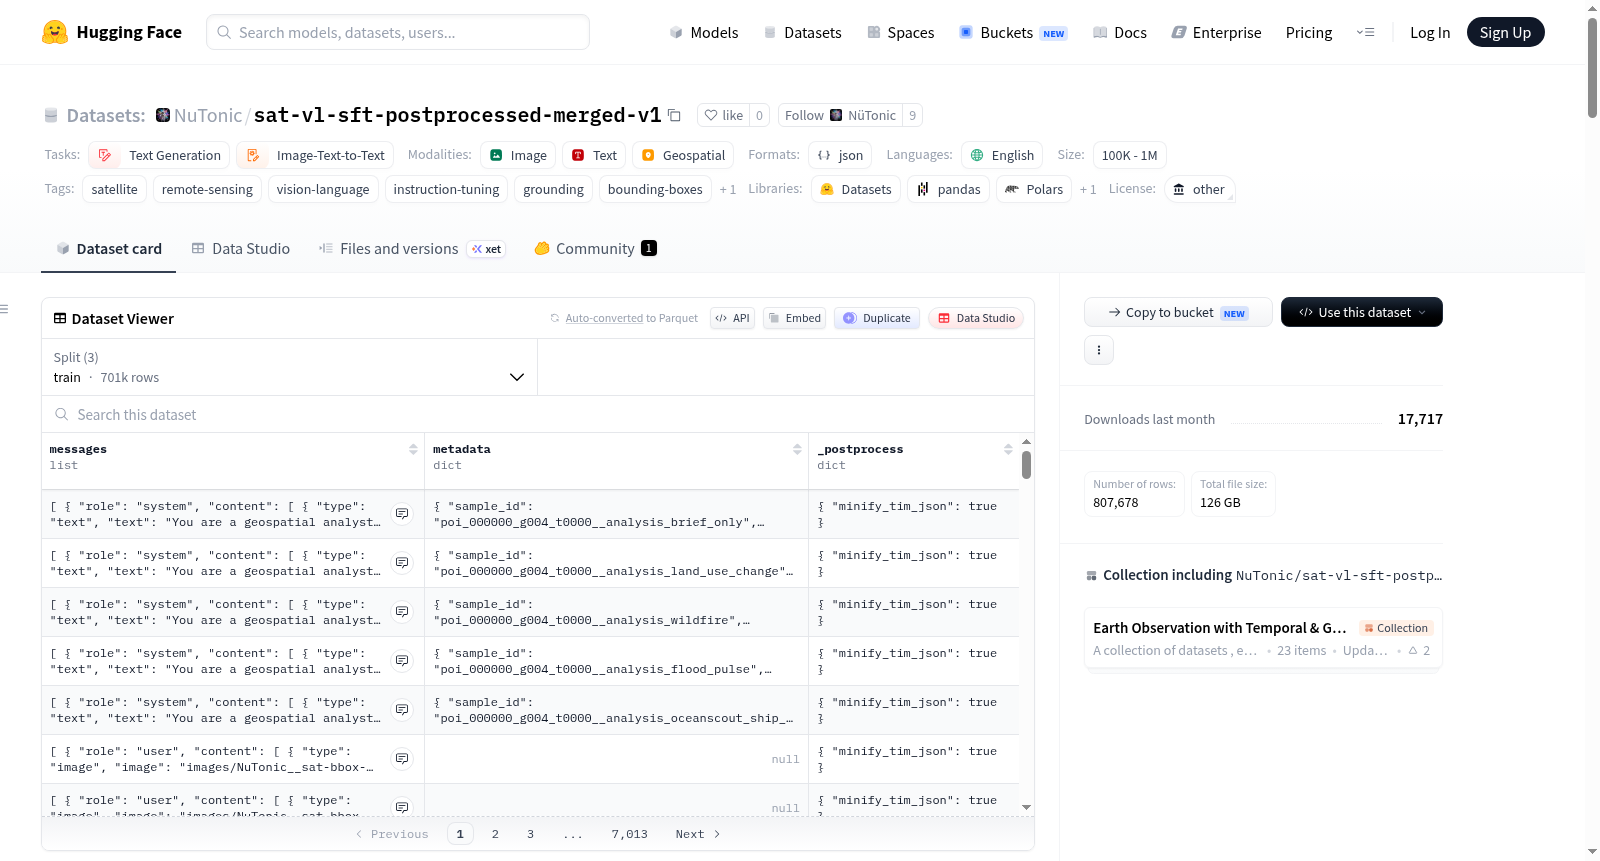The height and width of the screenshot is (861, 1600).
Task: Select the Datasets library tag
Action: (x=856, y=189)
